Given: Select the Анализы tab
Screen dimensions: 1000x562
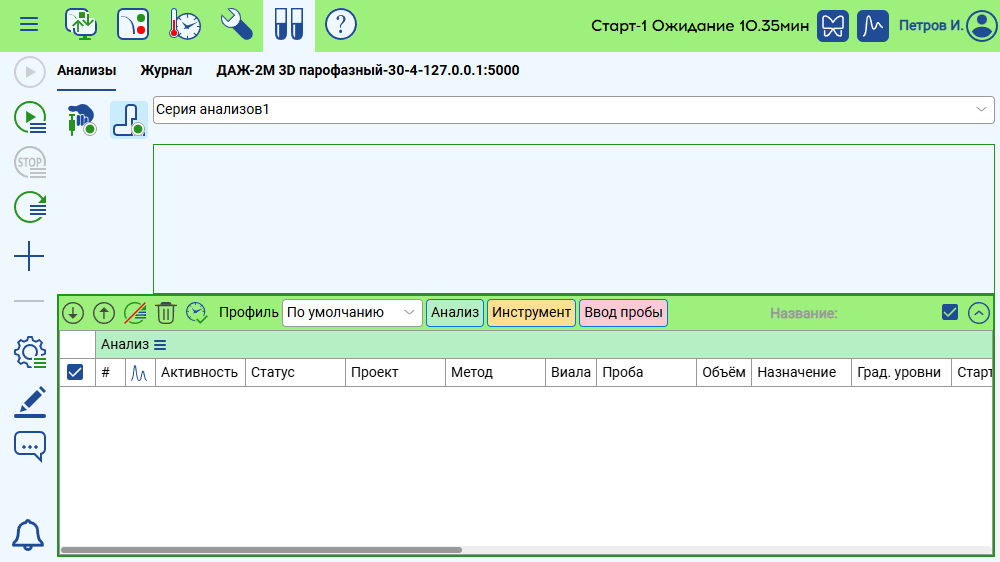Looking at the screenshot, I should [x=86, y=71].
